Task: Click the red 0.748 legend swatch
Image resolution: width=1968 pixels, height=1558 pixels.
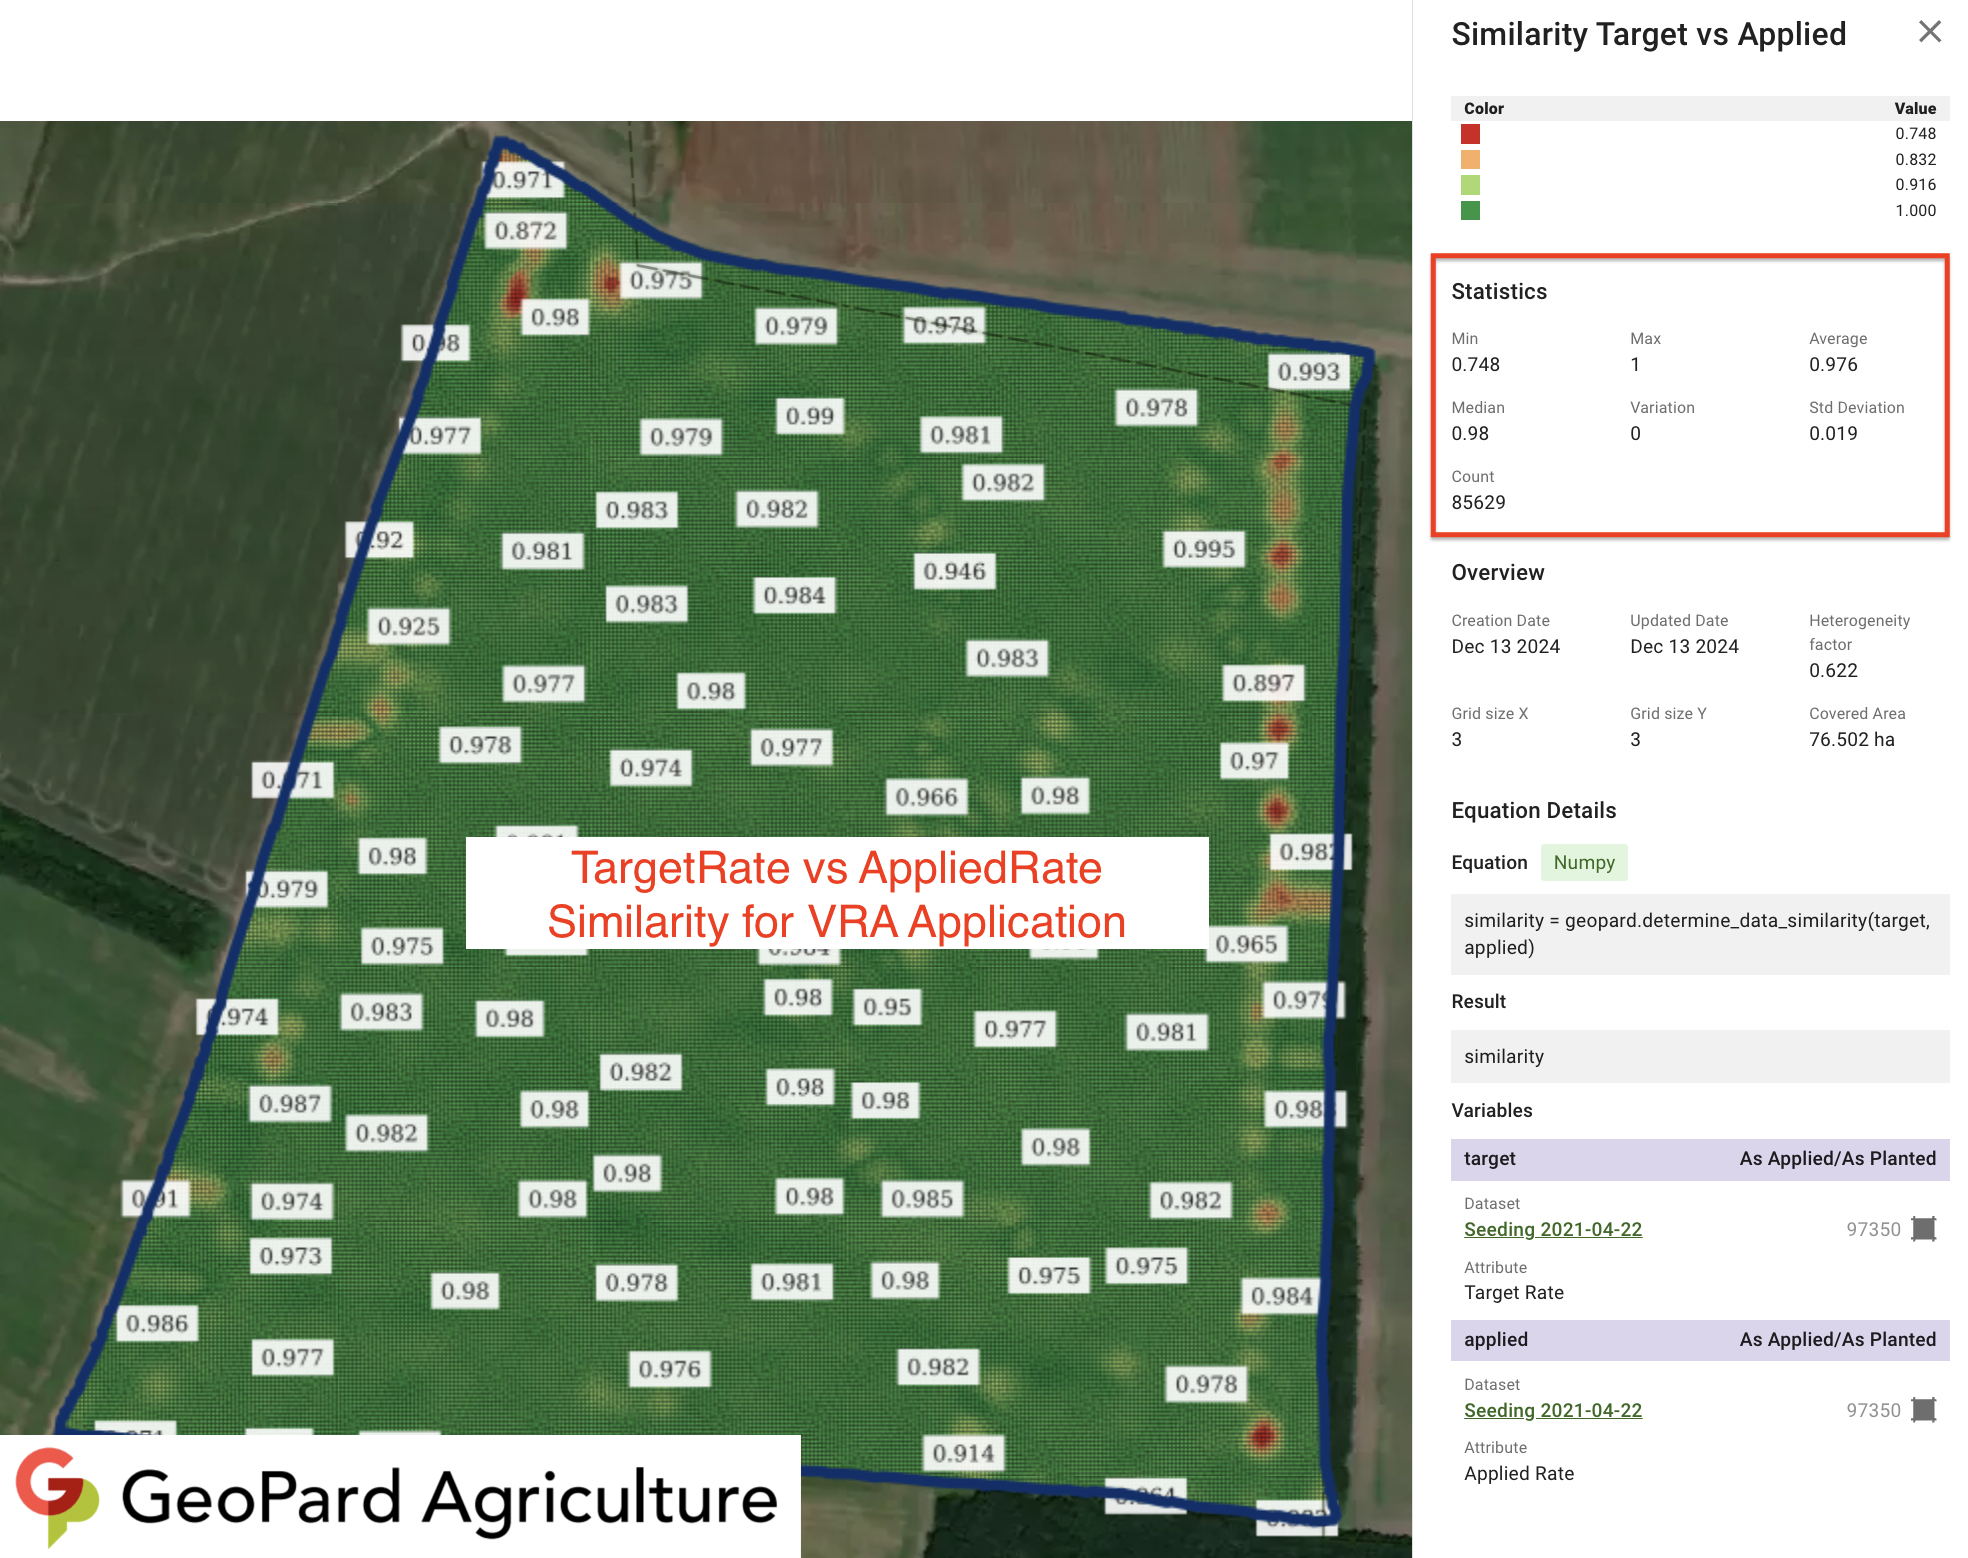Action: tap(1470, 134)
